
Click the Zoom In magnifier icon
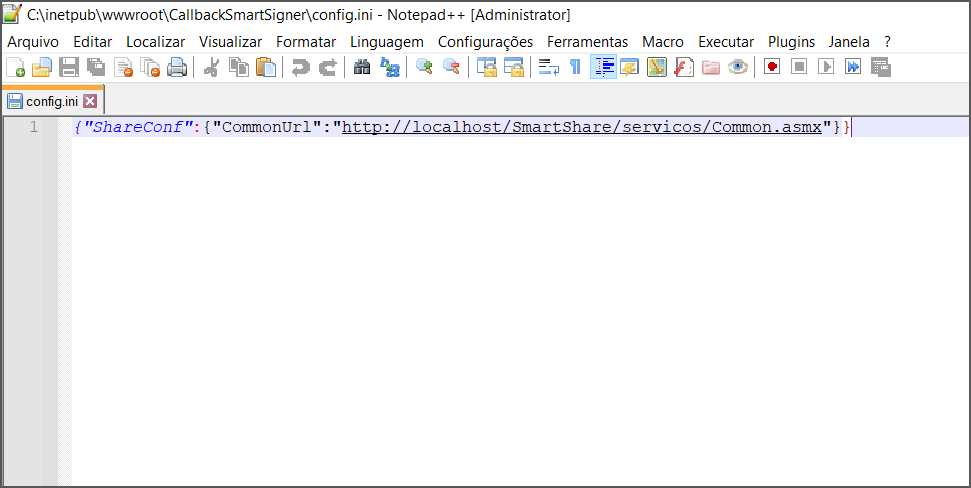(424, 67)
